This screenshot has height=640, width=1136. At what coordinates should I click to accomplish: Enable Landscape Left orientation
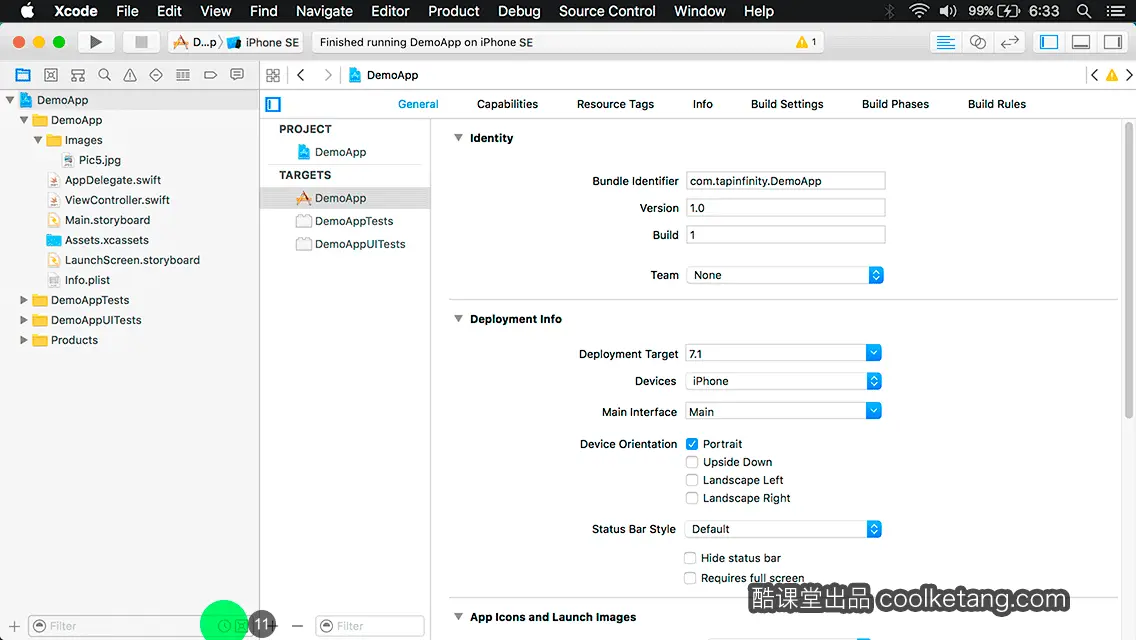(x=692, y=480)
